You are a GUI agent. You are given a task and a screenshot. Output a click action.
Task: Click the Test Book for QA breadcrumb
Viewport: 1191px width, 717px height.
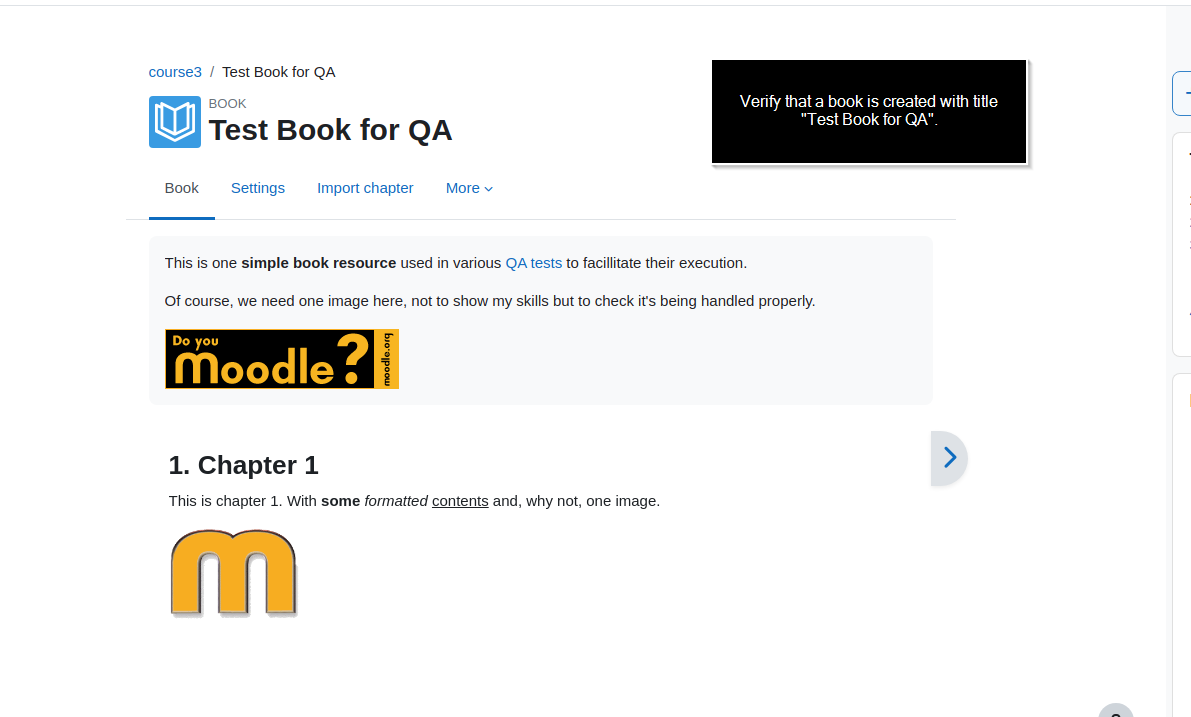279,72
